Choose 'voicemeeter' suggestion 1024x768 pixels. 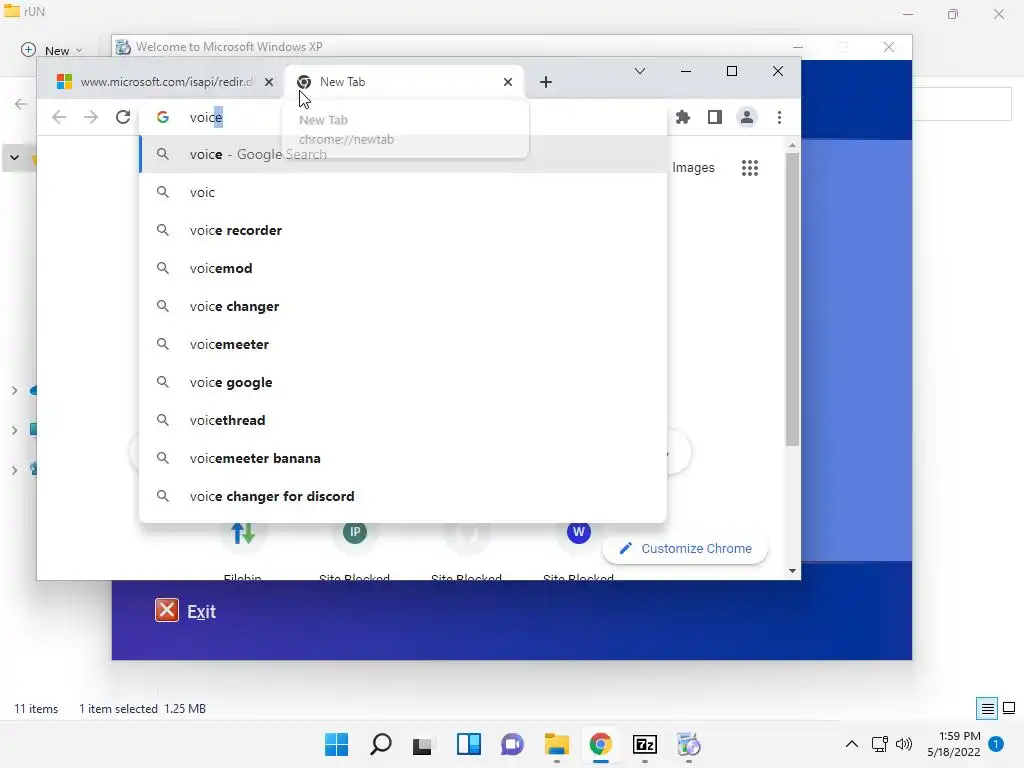403,344
